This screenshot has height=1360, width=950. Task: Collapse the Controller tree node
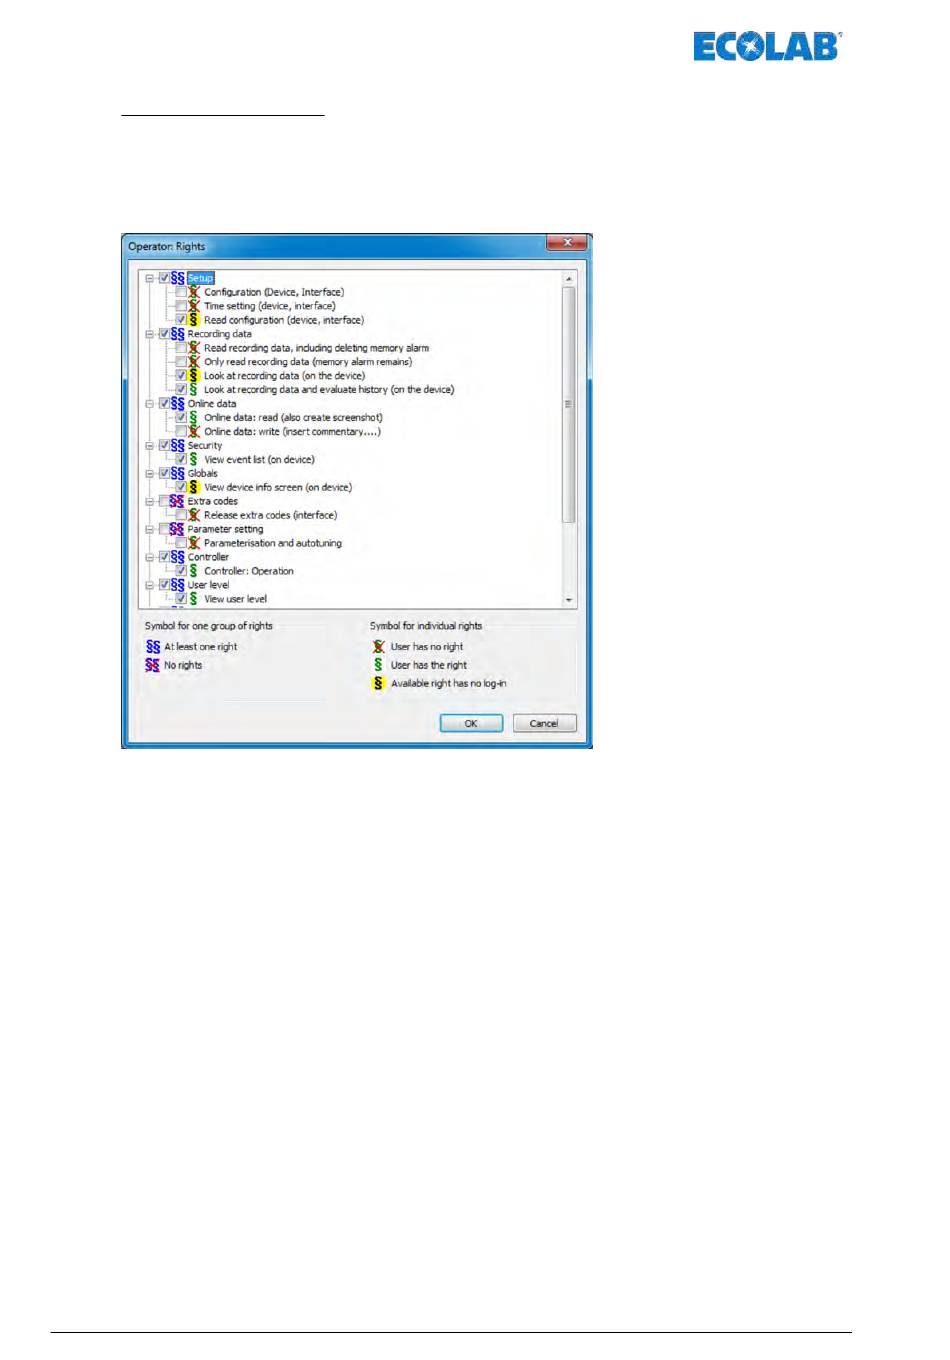point(150,559)
